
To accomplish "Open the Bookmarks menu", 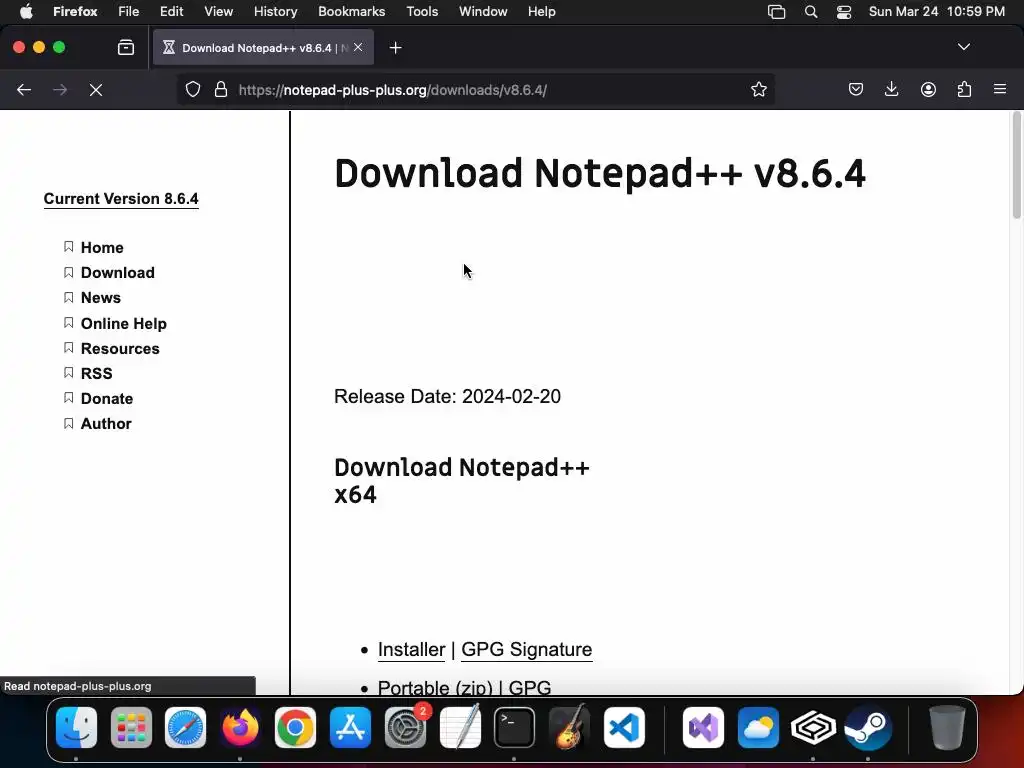I will click(x=351, y=12).
